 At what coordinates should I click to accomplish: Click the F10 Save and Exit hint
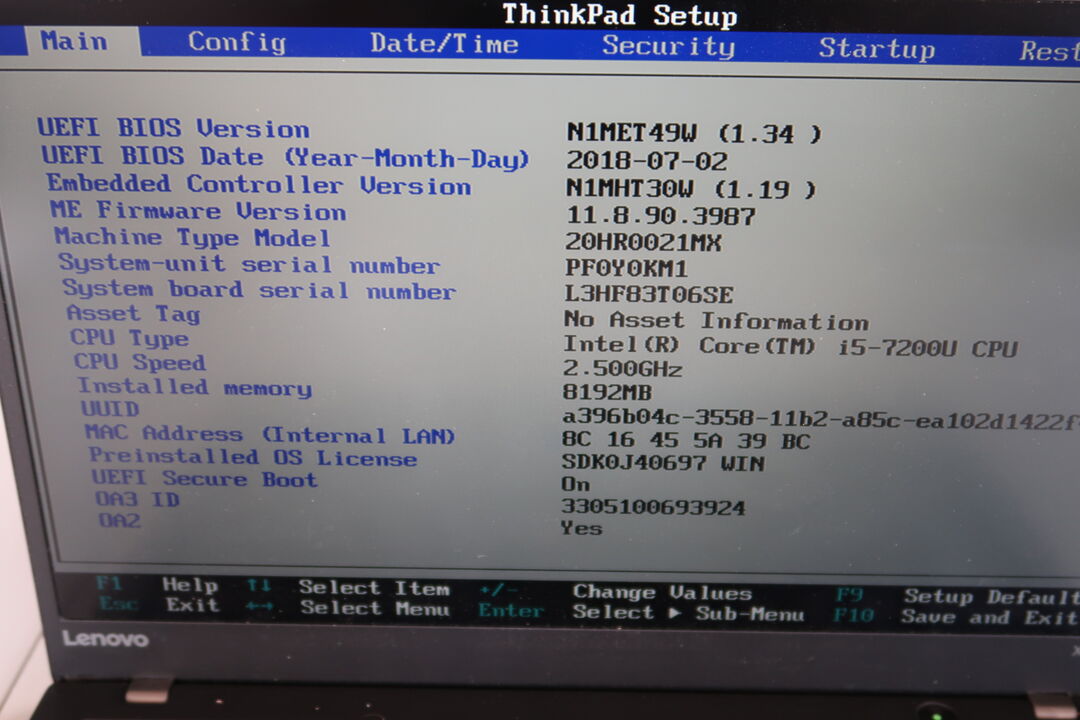(x=955, y=617)
